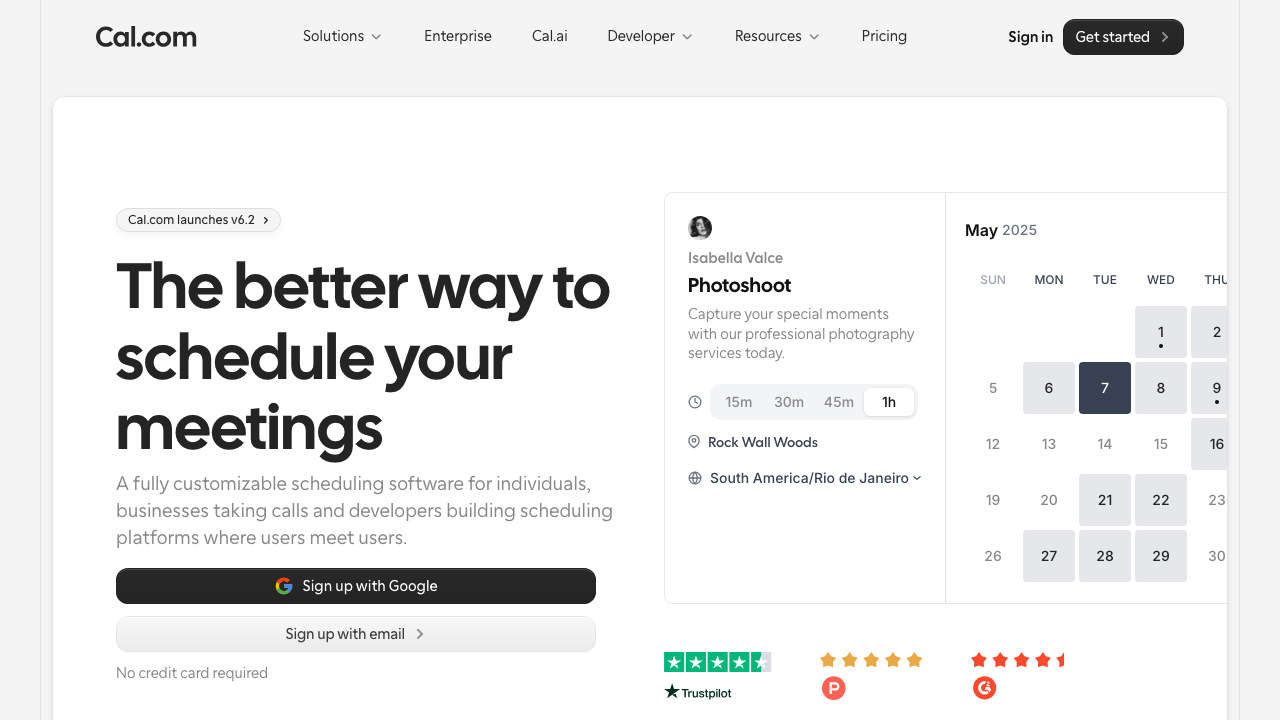Click the location pin next to Rock Wall Woods
Screen dimensions: 1280x720
coord(694,442)
